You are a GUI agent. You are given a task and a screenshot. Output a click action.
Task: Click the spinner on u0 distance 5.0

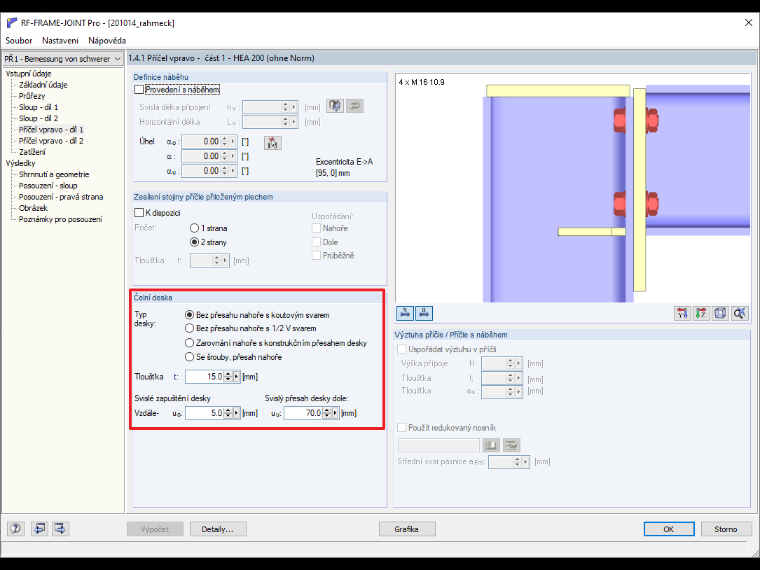click(x=228, y=413)
